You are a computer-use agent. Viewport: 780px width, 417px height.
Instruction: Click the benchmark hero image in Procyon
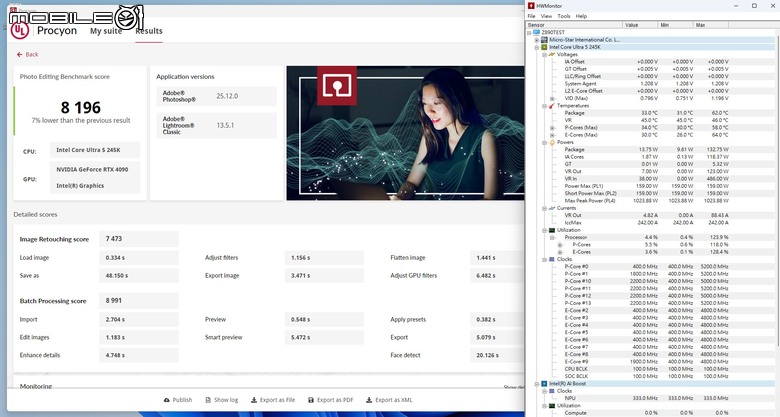pos(405,133)
